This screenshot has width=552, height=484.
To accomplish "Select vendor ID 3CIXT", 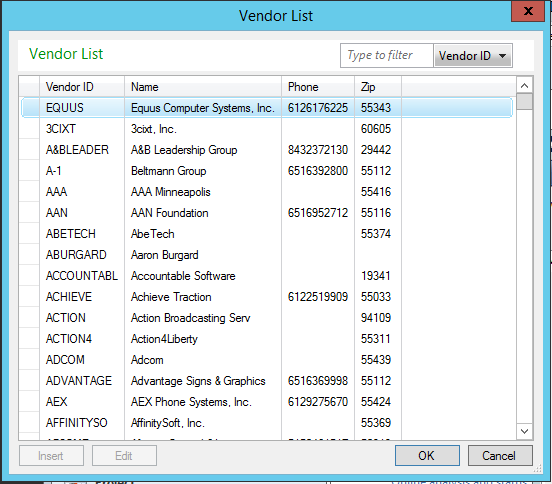I will 61,129.
